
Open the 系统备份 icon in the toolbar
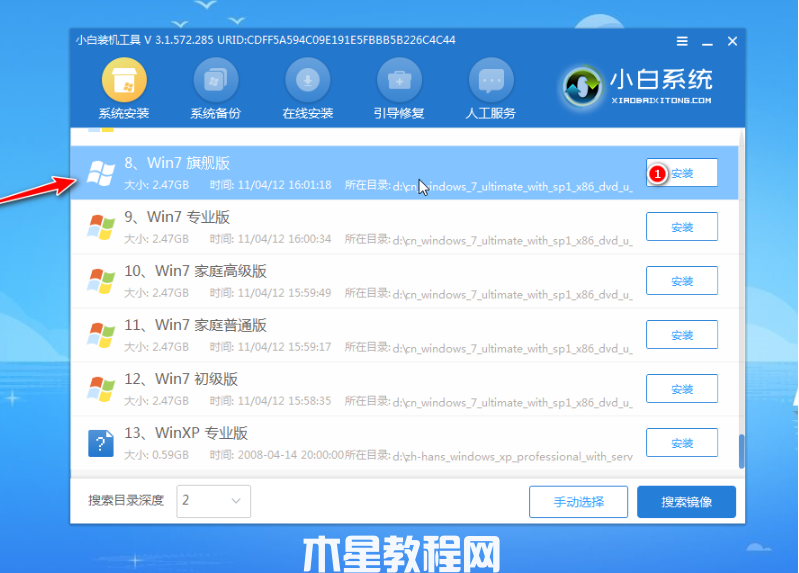pyautogui.click(x=216, y=80)
